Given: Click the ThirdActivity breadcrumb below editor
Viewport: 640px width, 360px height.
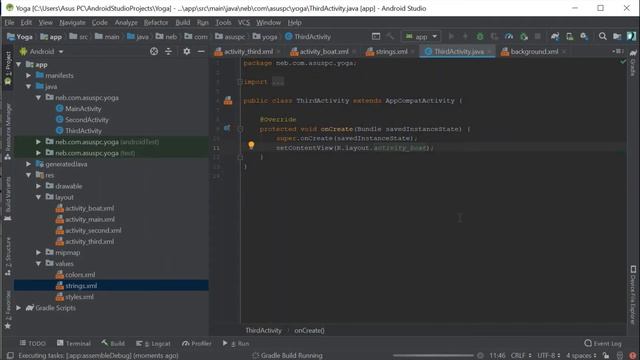Looking at the screenshot, I should click(x=263, y=331).
